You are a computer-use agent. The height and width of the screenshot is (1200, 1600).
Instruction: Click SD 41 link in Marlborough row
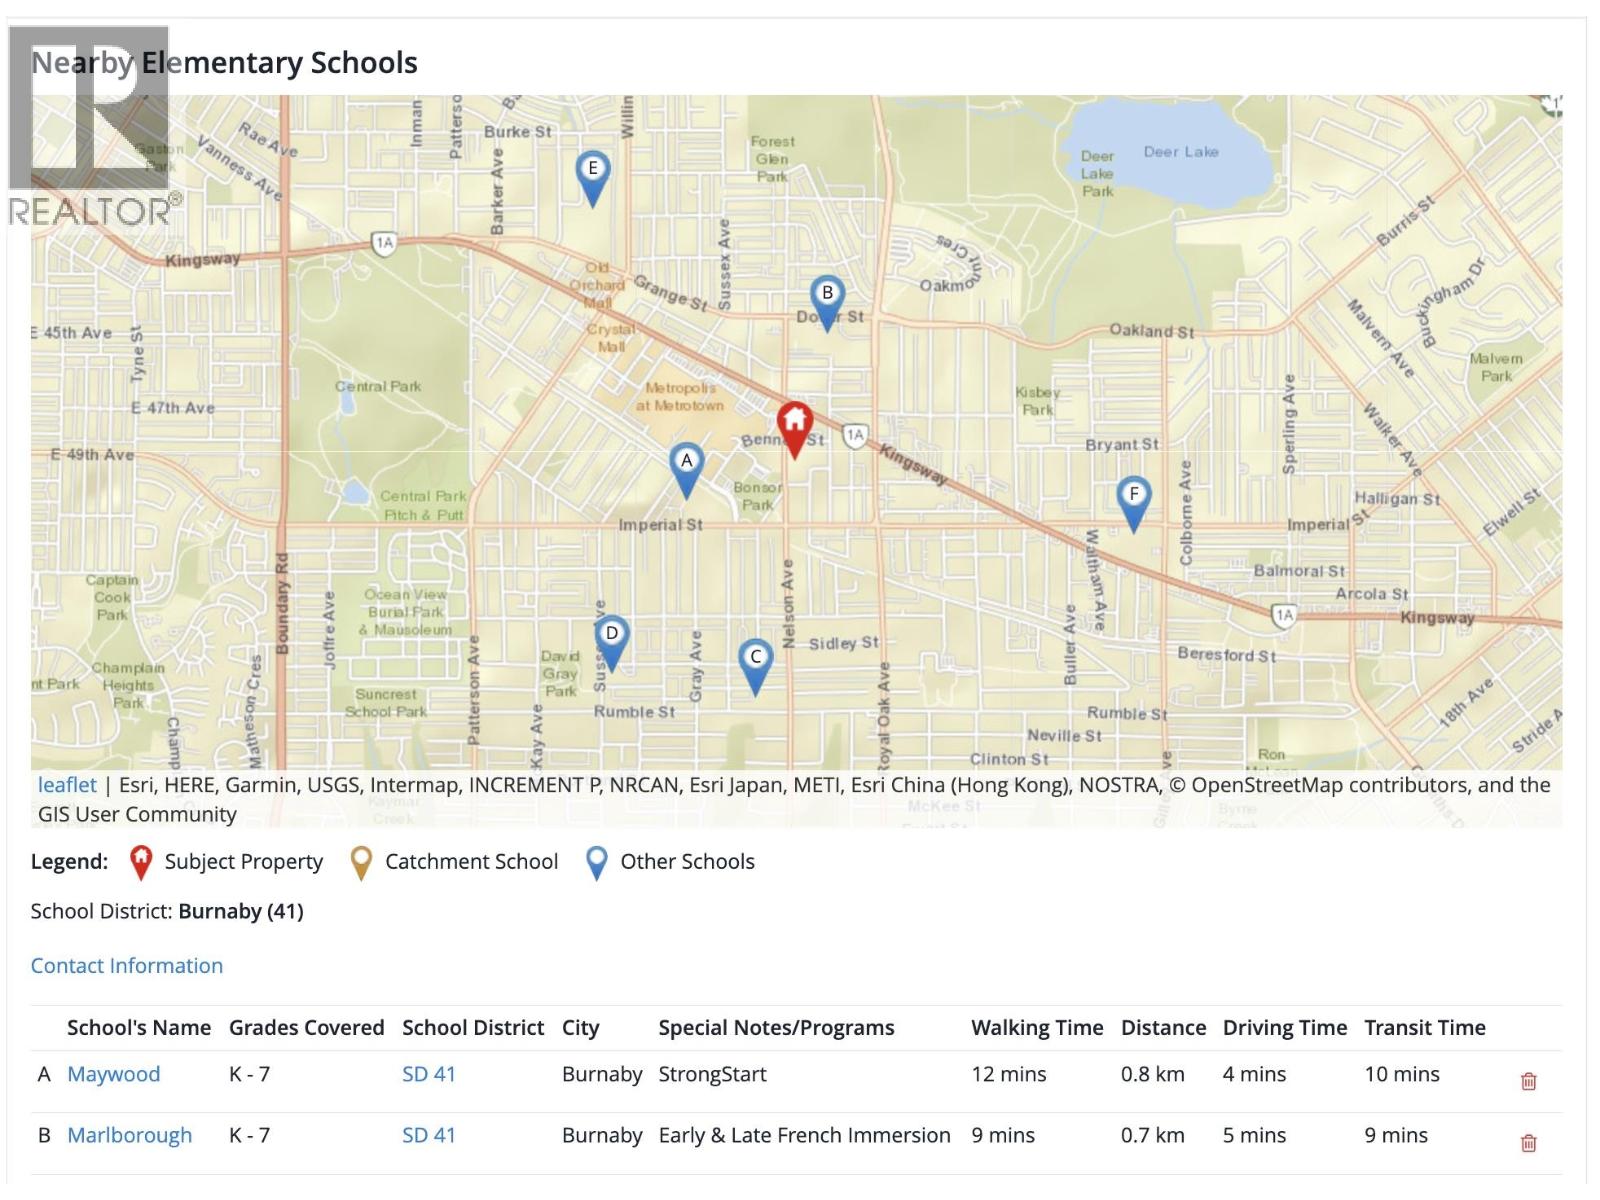click(x=428, y=1136)
